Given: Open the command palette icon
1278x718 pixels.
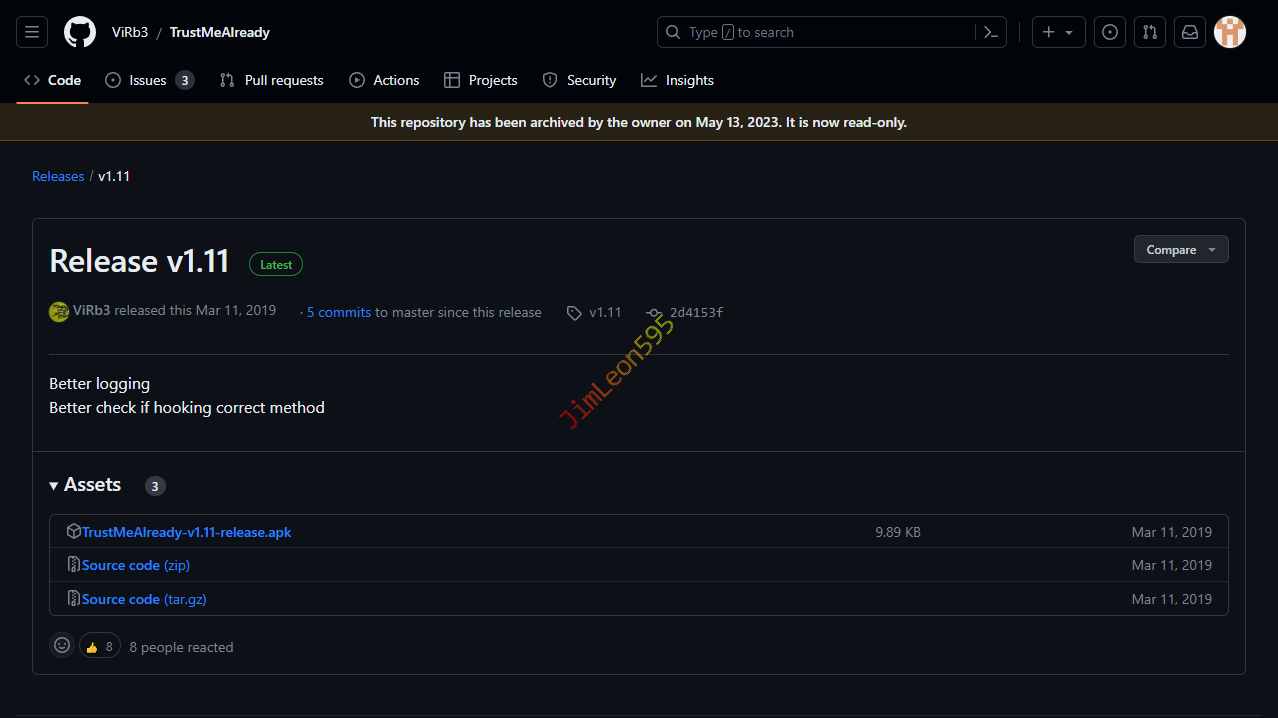Looking at the screenshot, I should point(990,32).
